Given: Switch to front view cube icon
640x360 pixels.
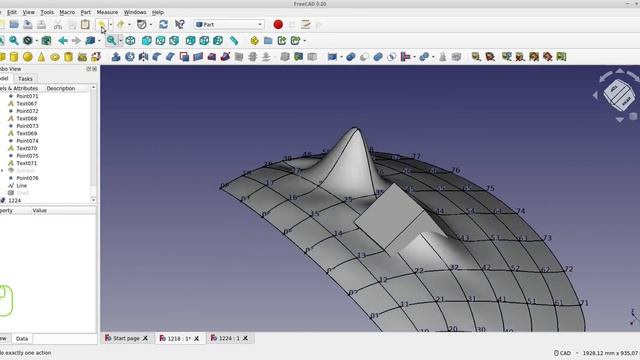Looking at the screenshot, I should 147,40.
